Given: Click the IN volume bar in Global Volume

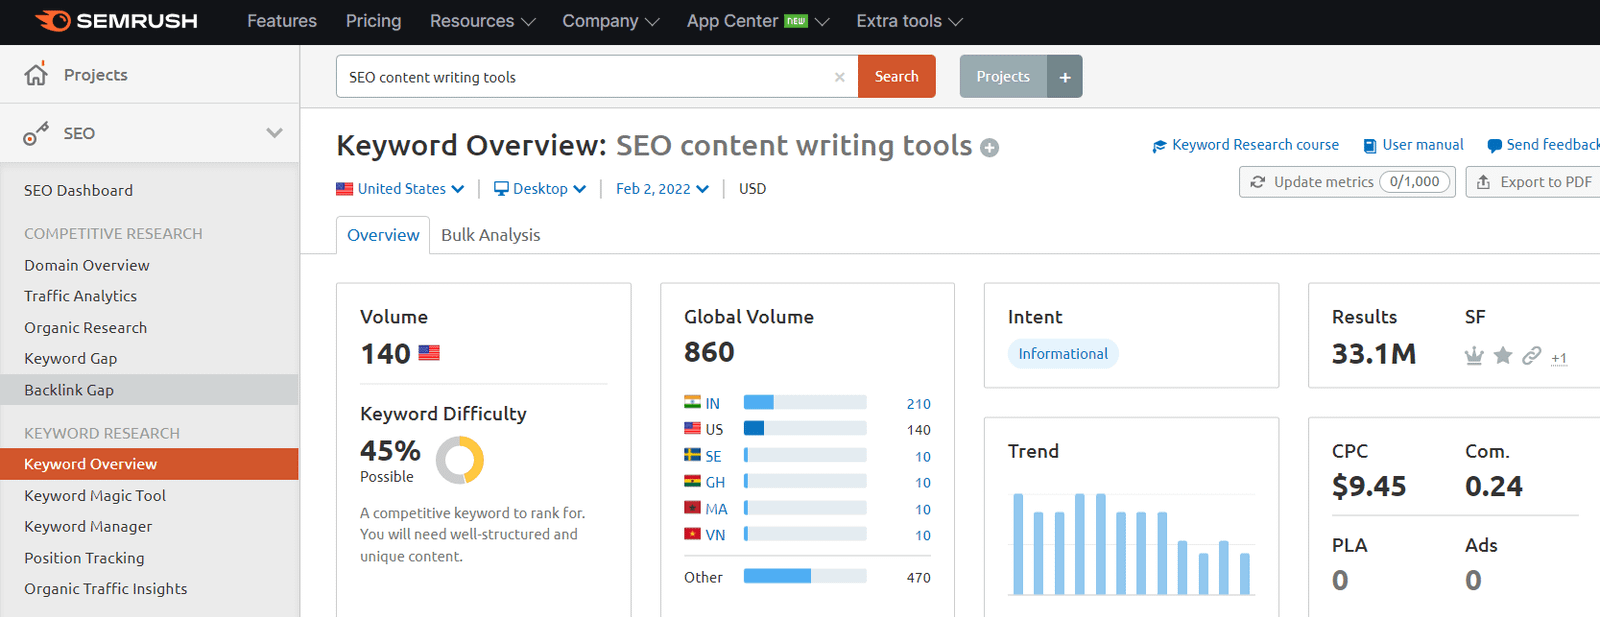Looking at the screenshot, I should coord(805,402).
